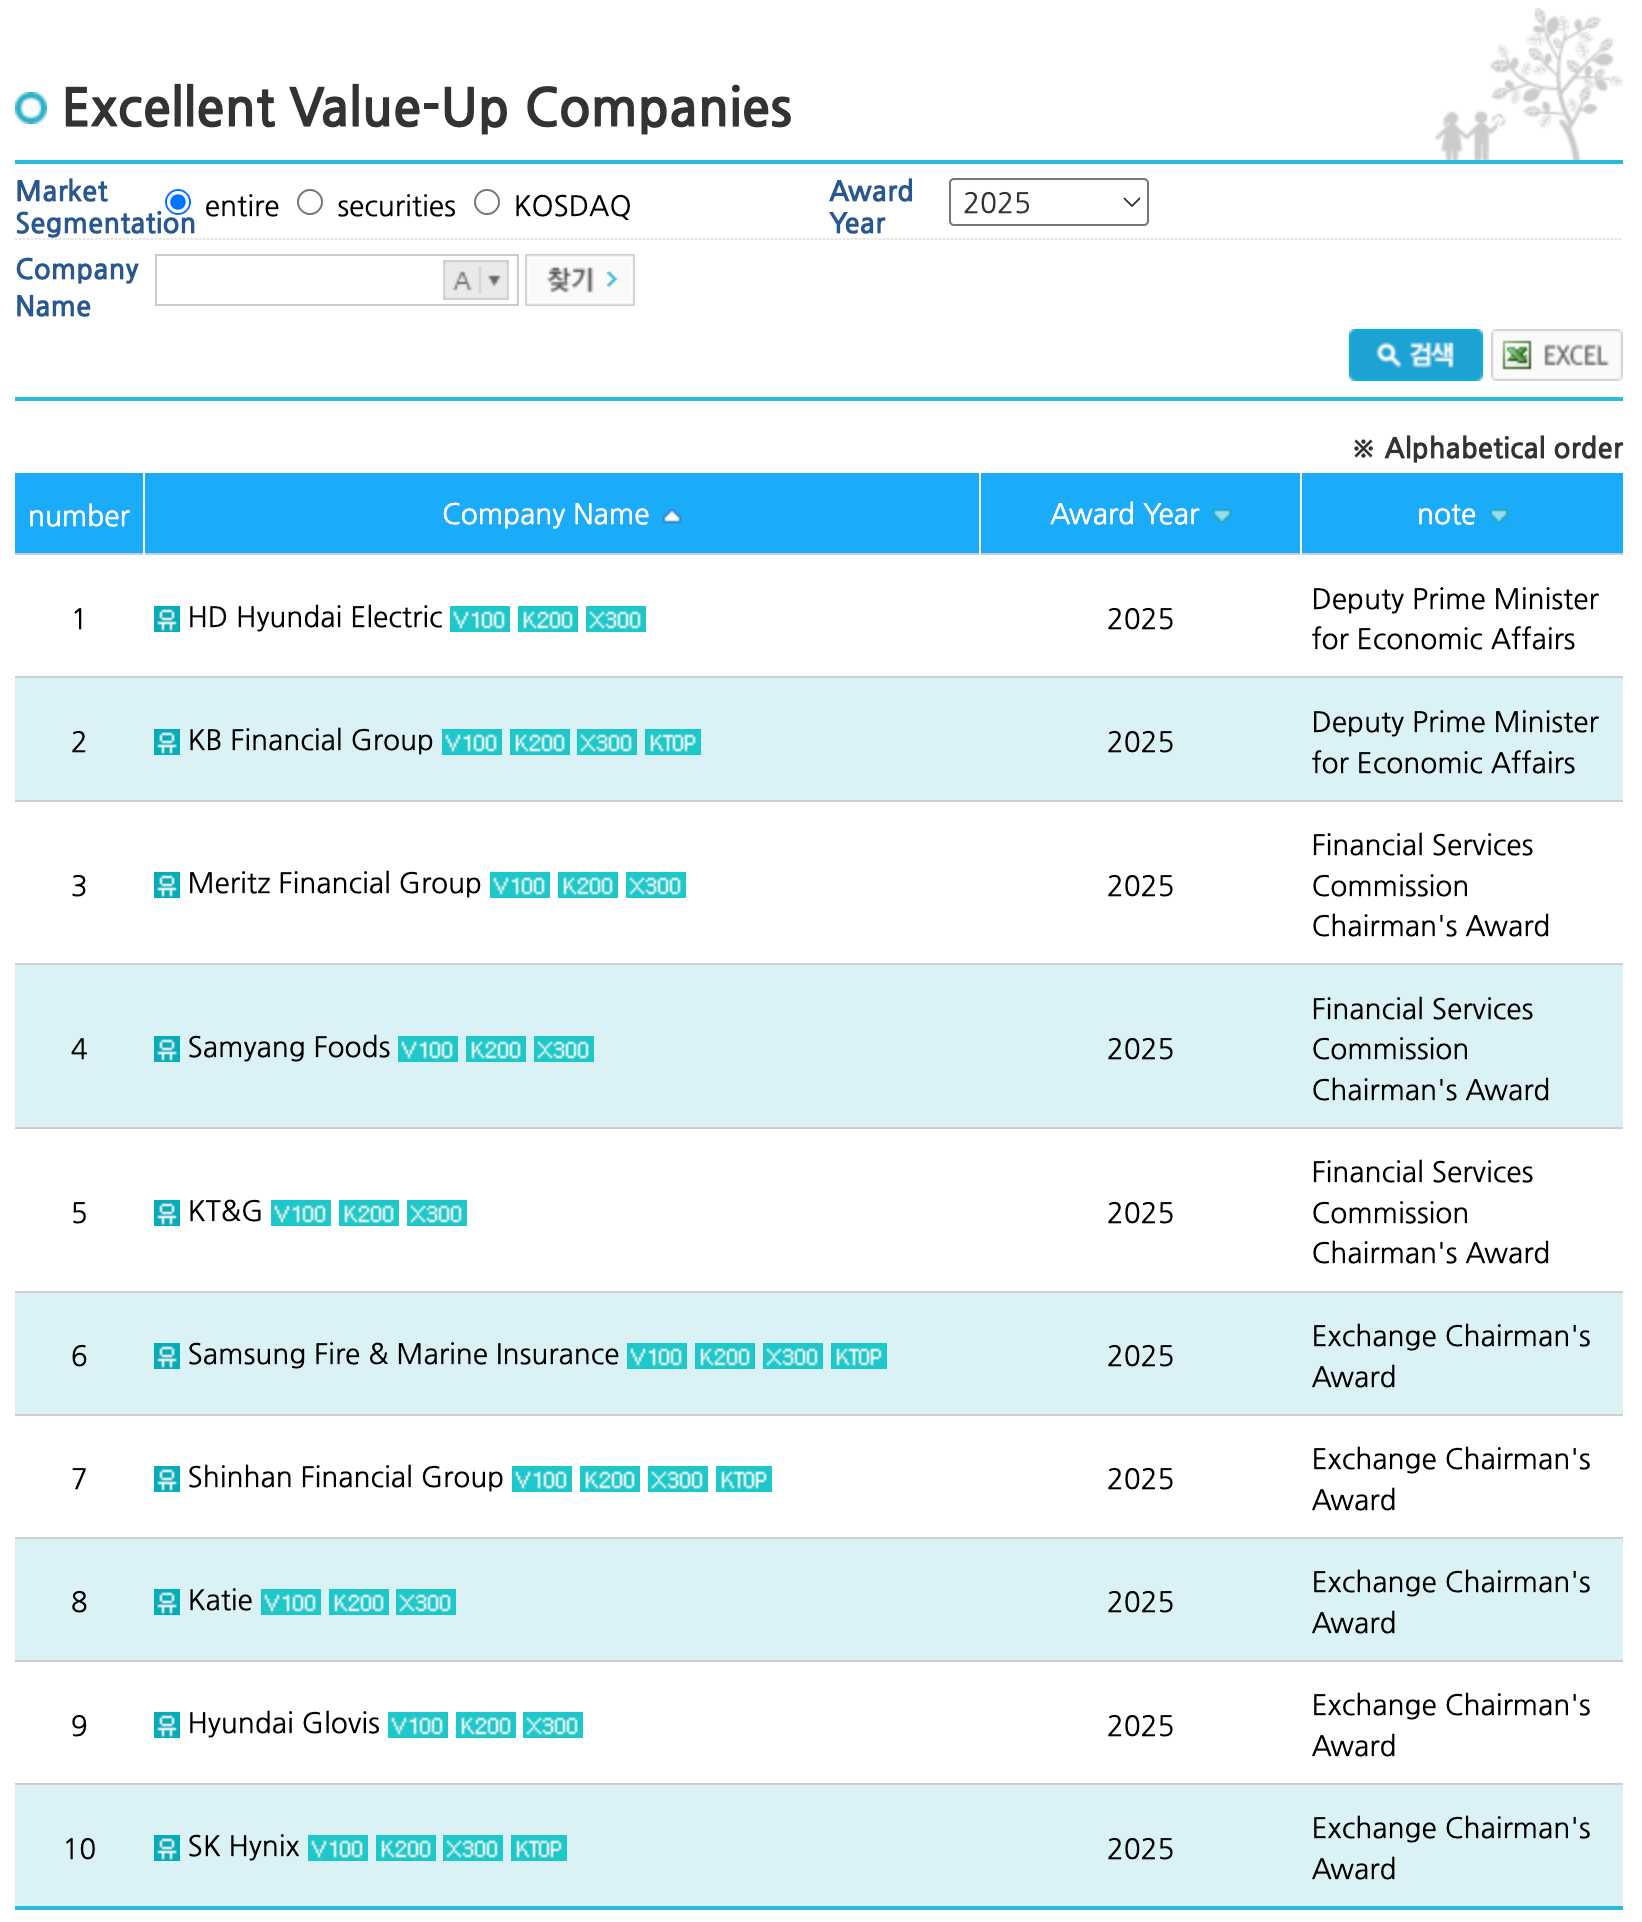The width and height of the screenshot is (1642, 1922).
Task: Click the X300 badge beside Meritz Financial Group
Action: [x=655, y=886]
